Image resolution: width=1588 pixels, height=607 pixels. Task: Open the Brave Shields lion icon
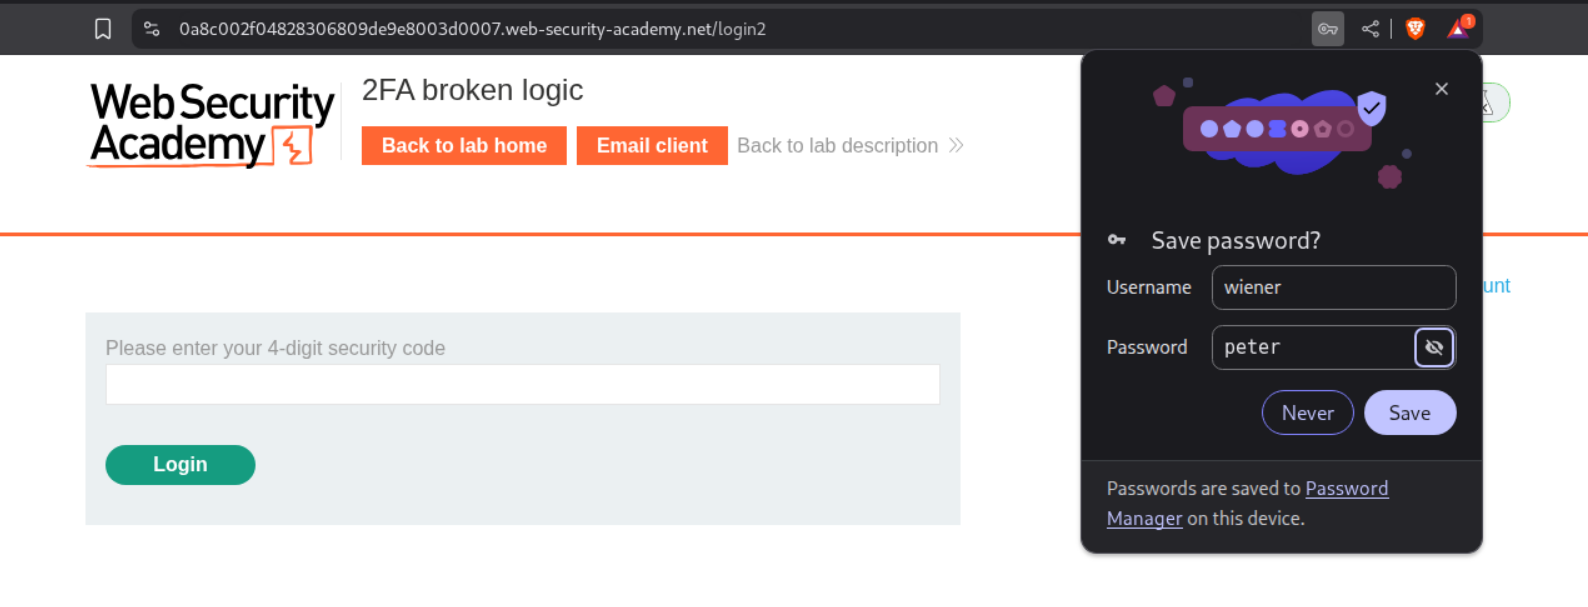1415,29
